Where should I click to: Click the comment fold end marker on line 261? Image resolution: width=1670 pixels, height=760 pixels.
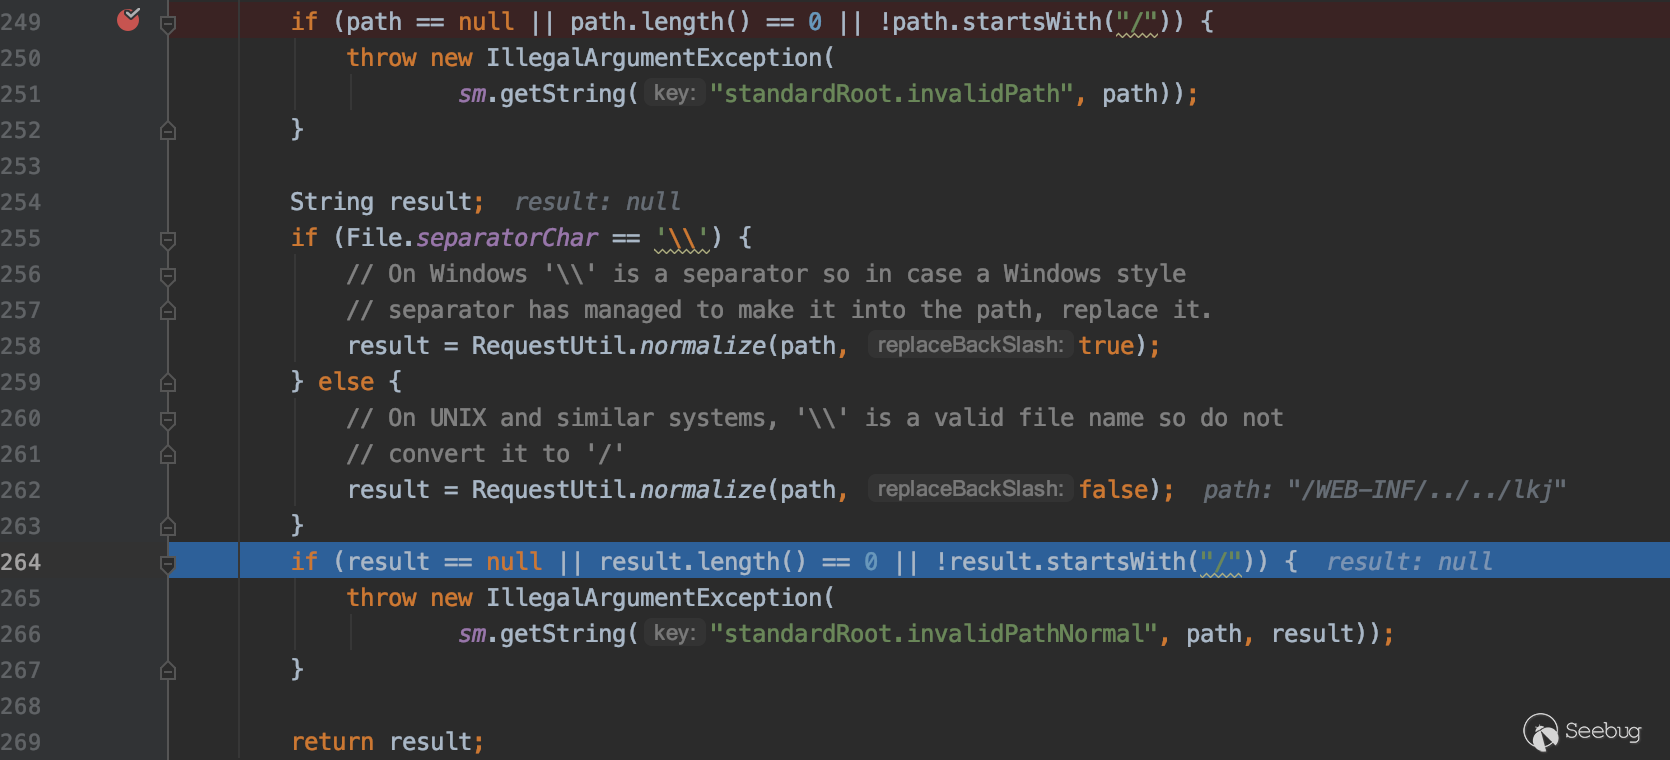(x=168, y=454)
